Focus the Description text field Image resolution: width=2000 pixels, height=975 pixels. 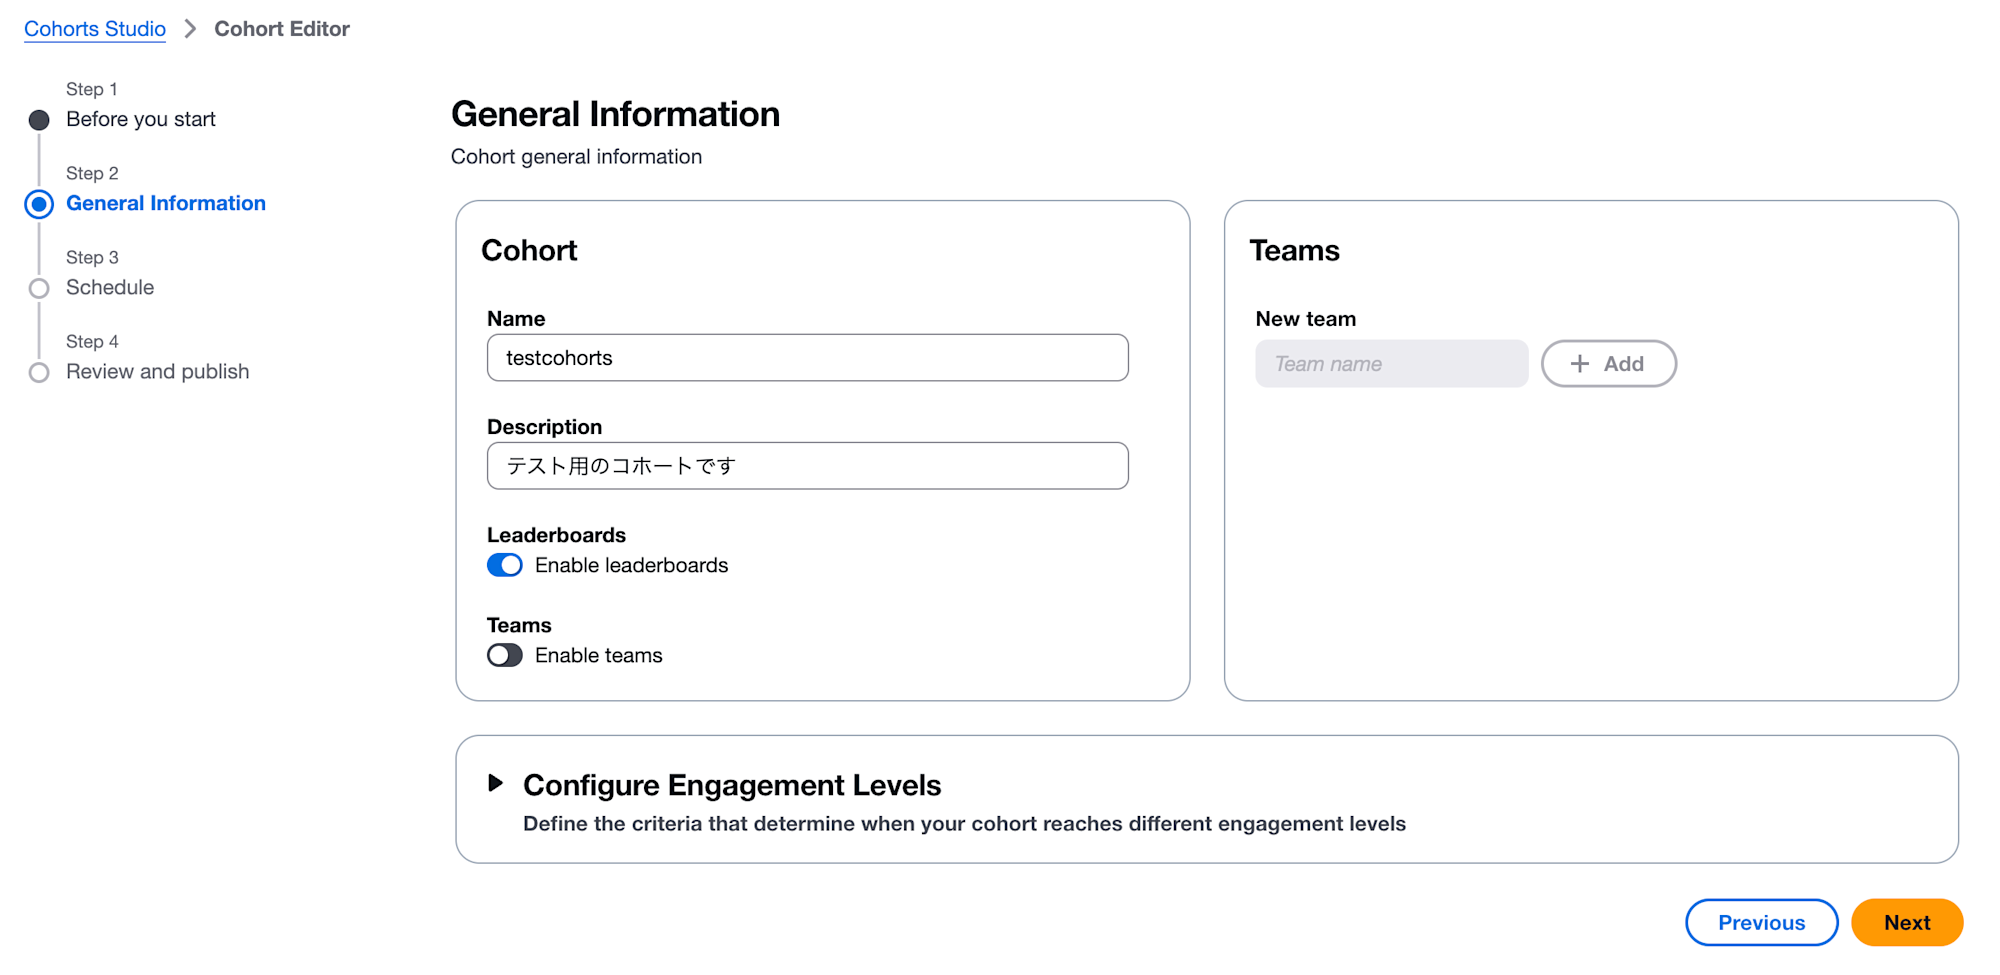pos(807,466)
